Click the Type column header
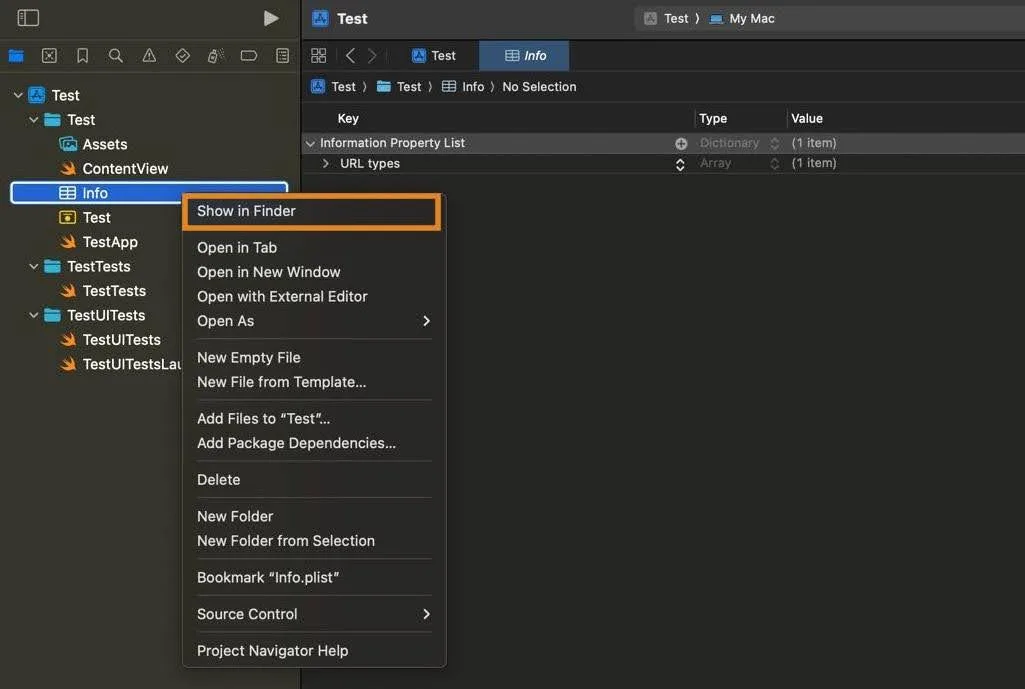This screenshot has width=1025, height=689. point(713,118)
